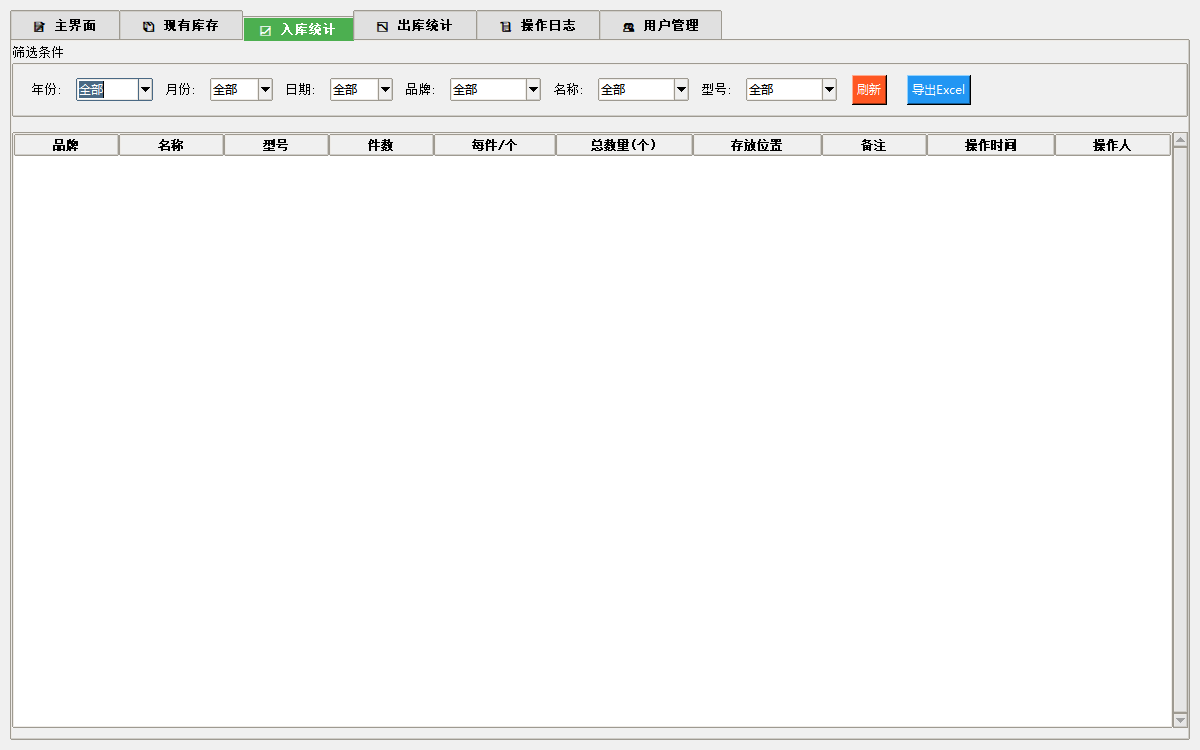Click the 操作日志 tab icon
This screenshot has height=750, width=1200.
coord(505,26)
